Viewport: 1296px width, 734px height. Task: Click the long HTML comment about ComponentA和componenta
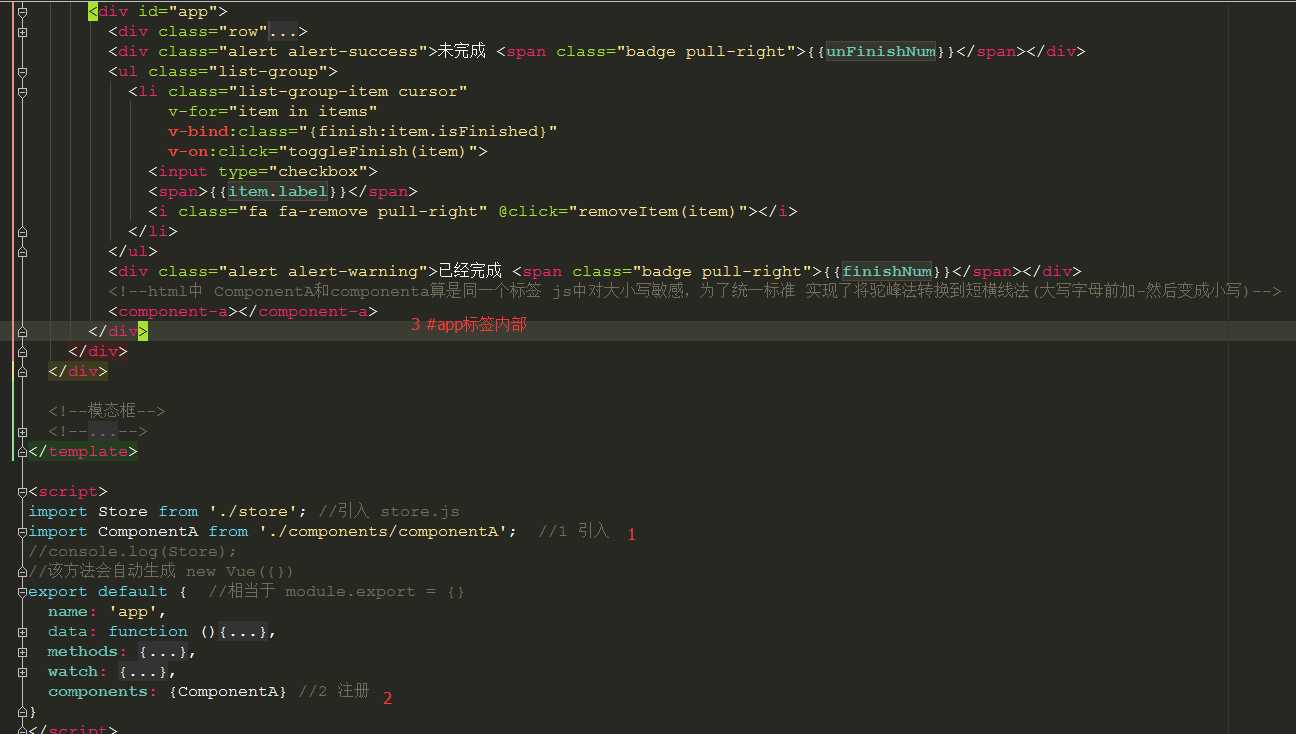pyautogui.click(x=695, y=292)
